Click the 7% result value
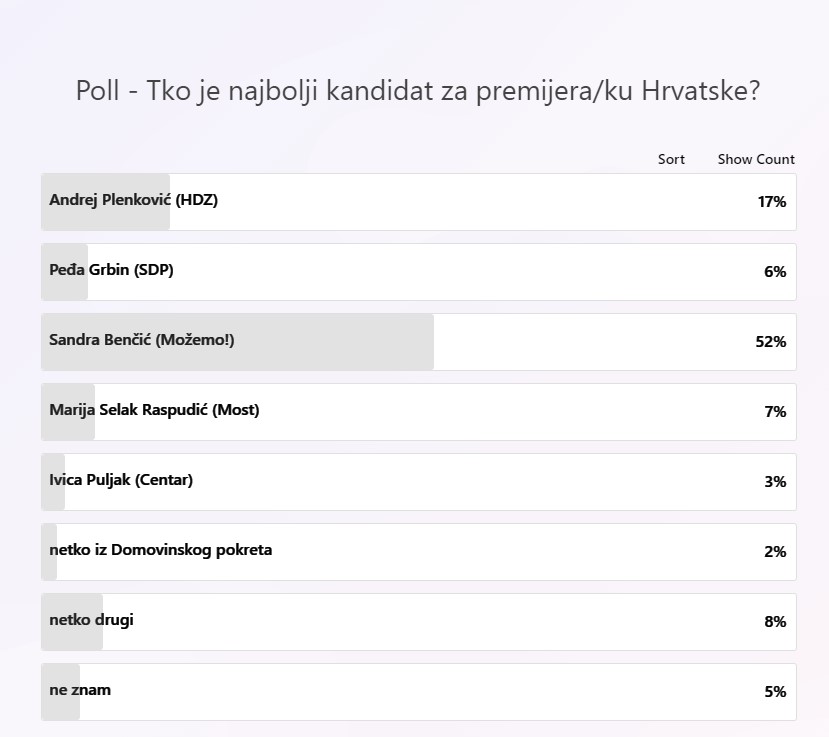Viewport: 829px width, 737px height. click(775, 412)
